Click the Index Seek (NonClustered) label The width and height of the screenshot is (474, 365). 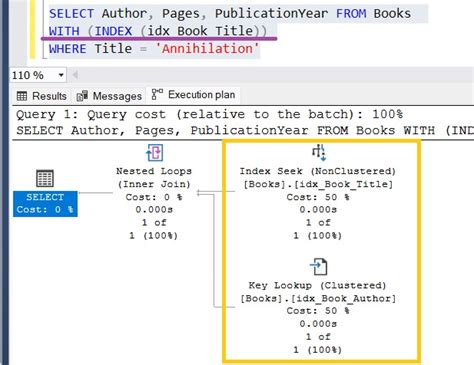318,171
